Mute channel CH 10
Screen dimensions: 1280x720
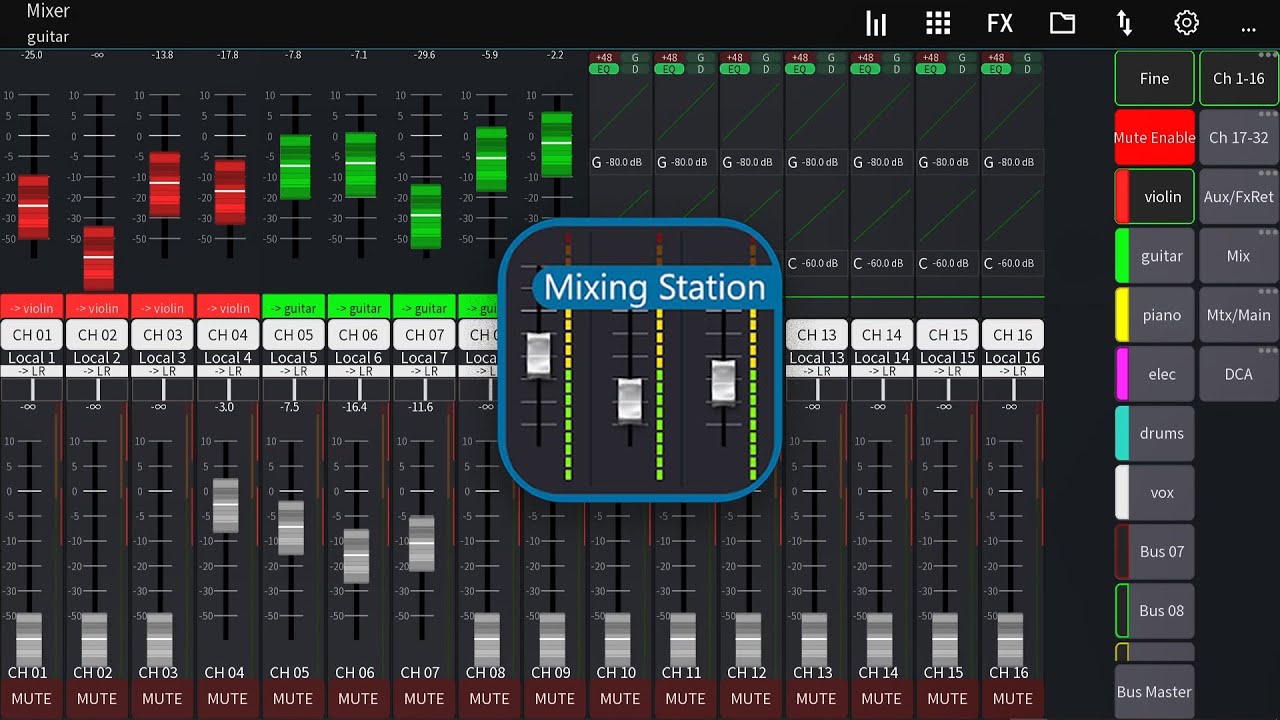tap(620, 699)
